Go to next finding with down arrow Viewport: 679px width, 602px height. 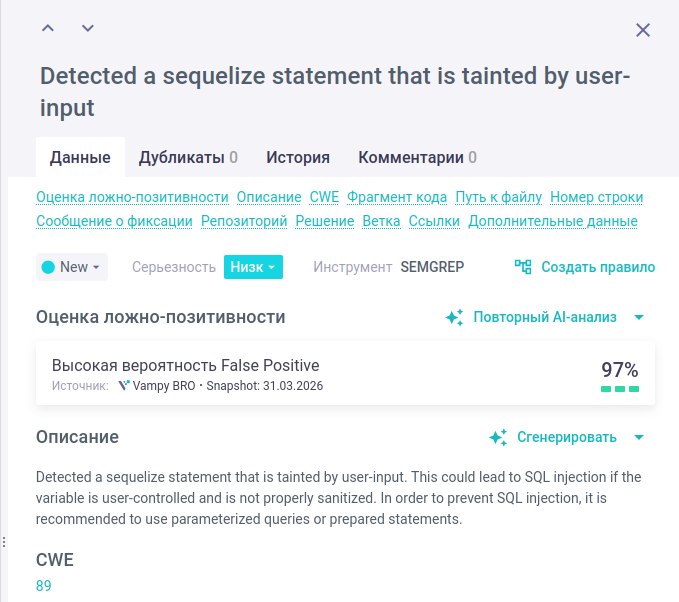coord(88,28)
